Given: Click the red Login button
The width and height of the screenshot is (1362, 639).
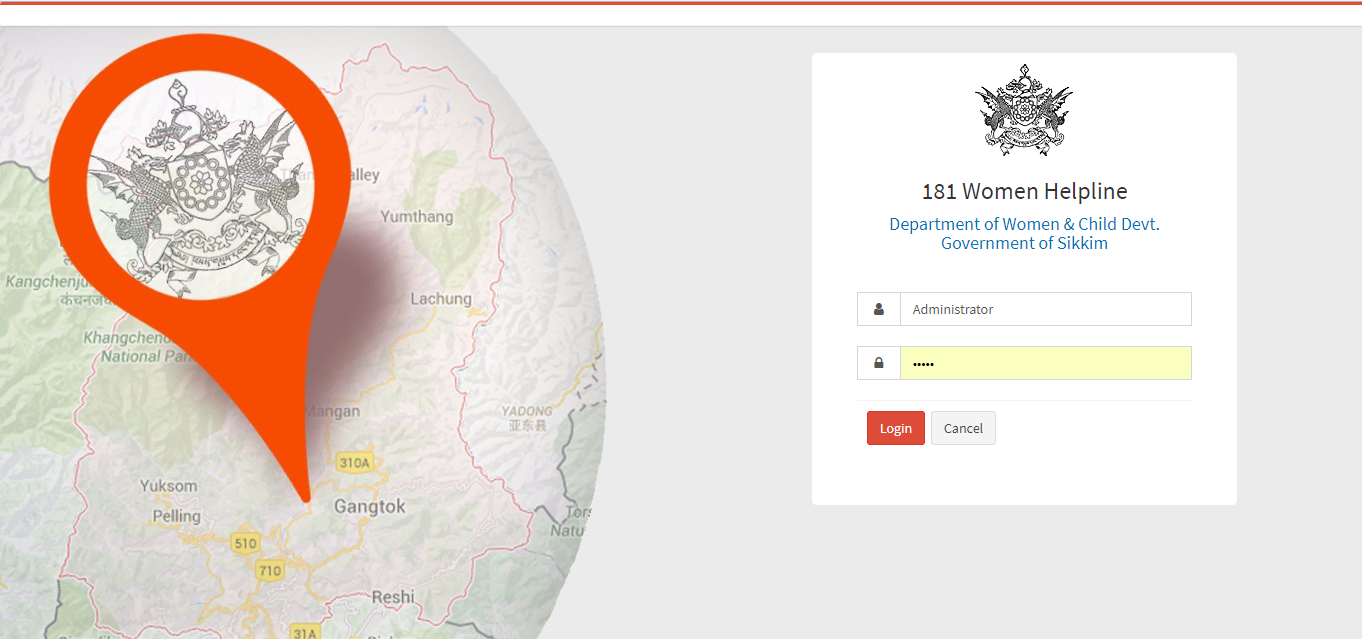Looking at the screenshot, I should (x=895, y=428).
